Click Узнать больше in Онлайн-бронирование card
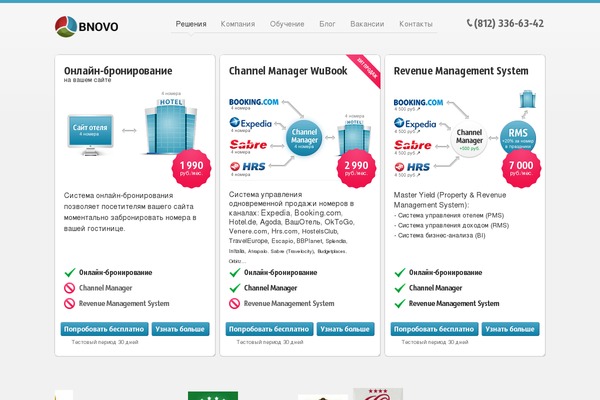This screenshot has width=600, height=400. point(180,329)
